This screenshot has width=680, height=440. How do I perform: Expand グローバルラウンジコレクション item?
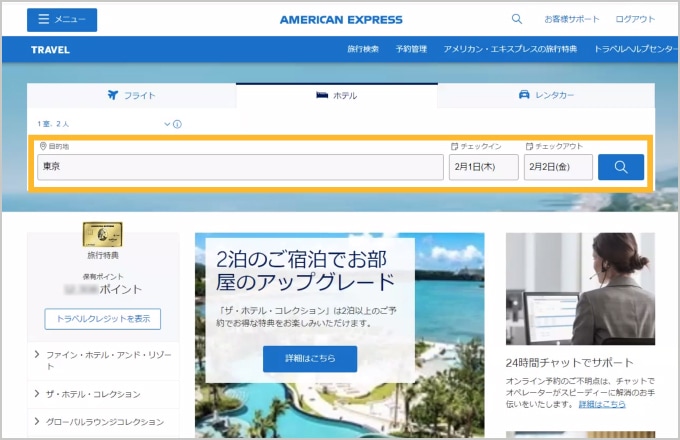pyautogui.click(x=103, y=422)
